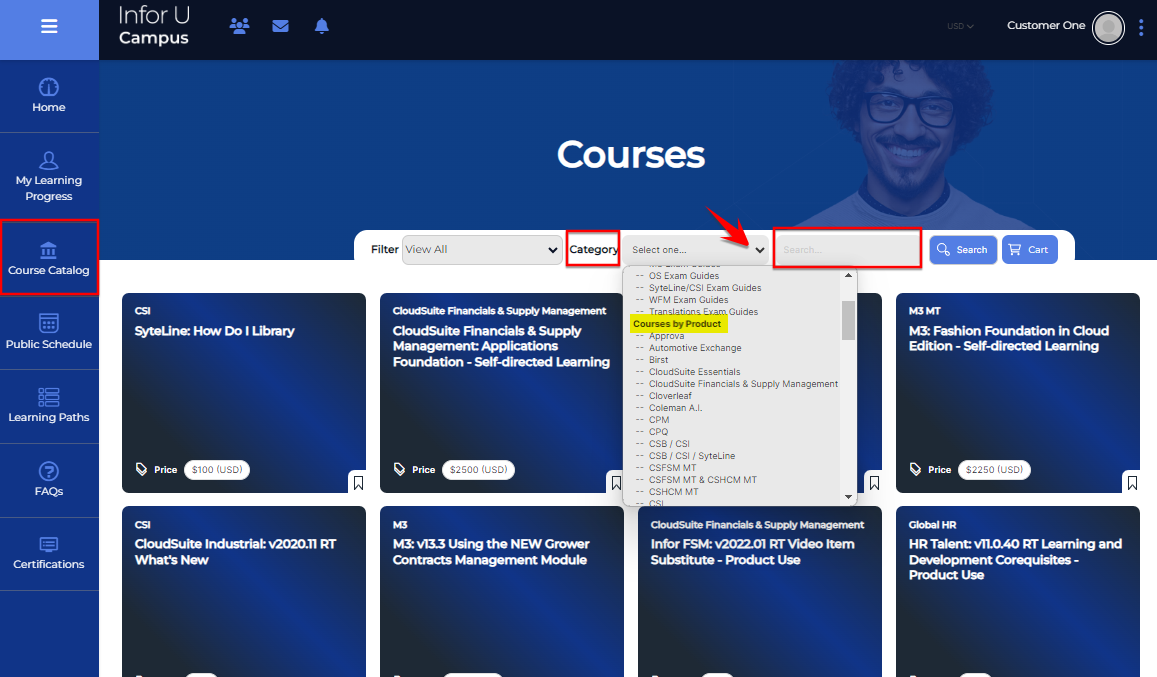Bookmark the M3: Fashion Foundation course

[1132, 483]
